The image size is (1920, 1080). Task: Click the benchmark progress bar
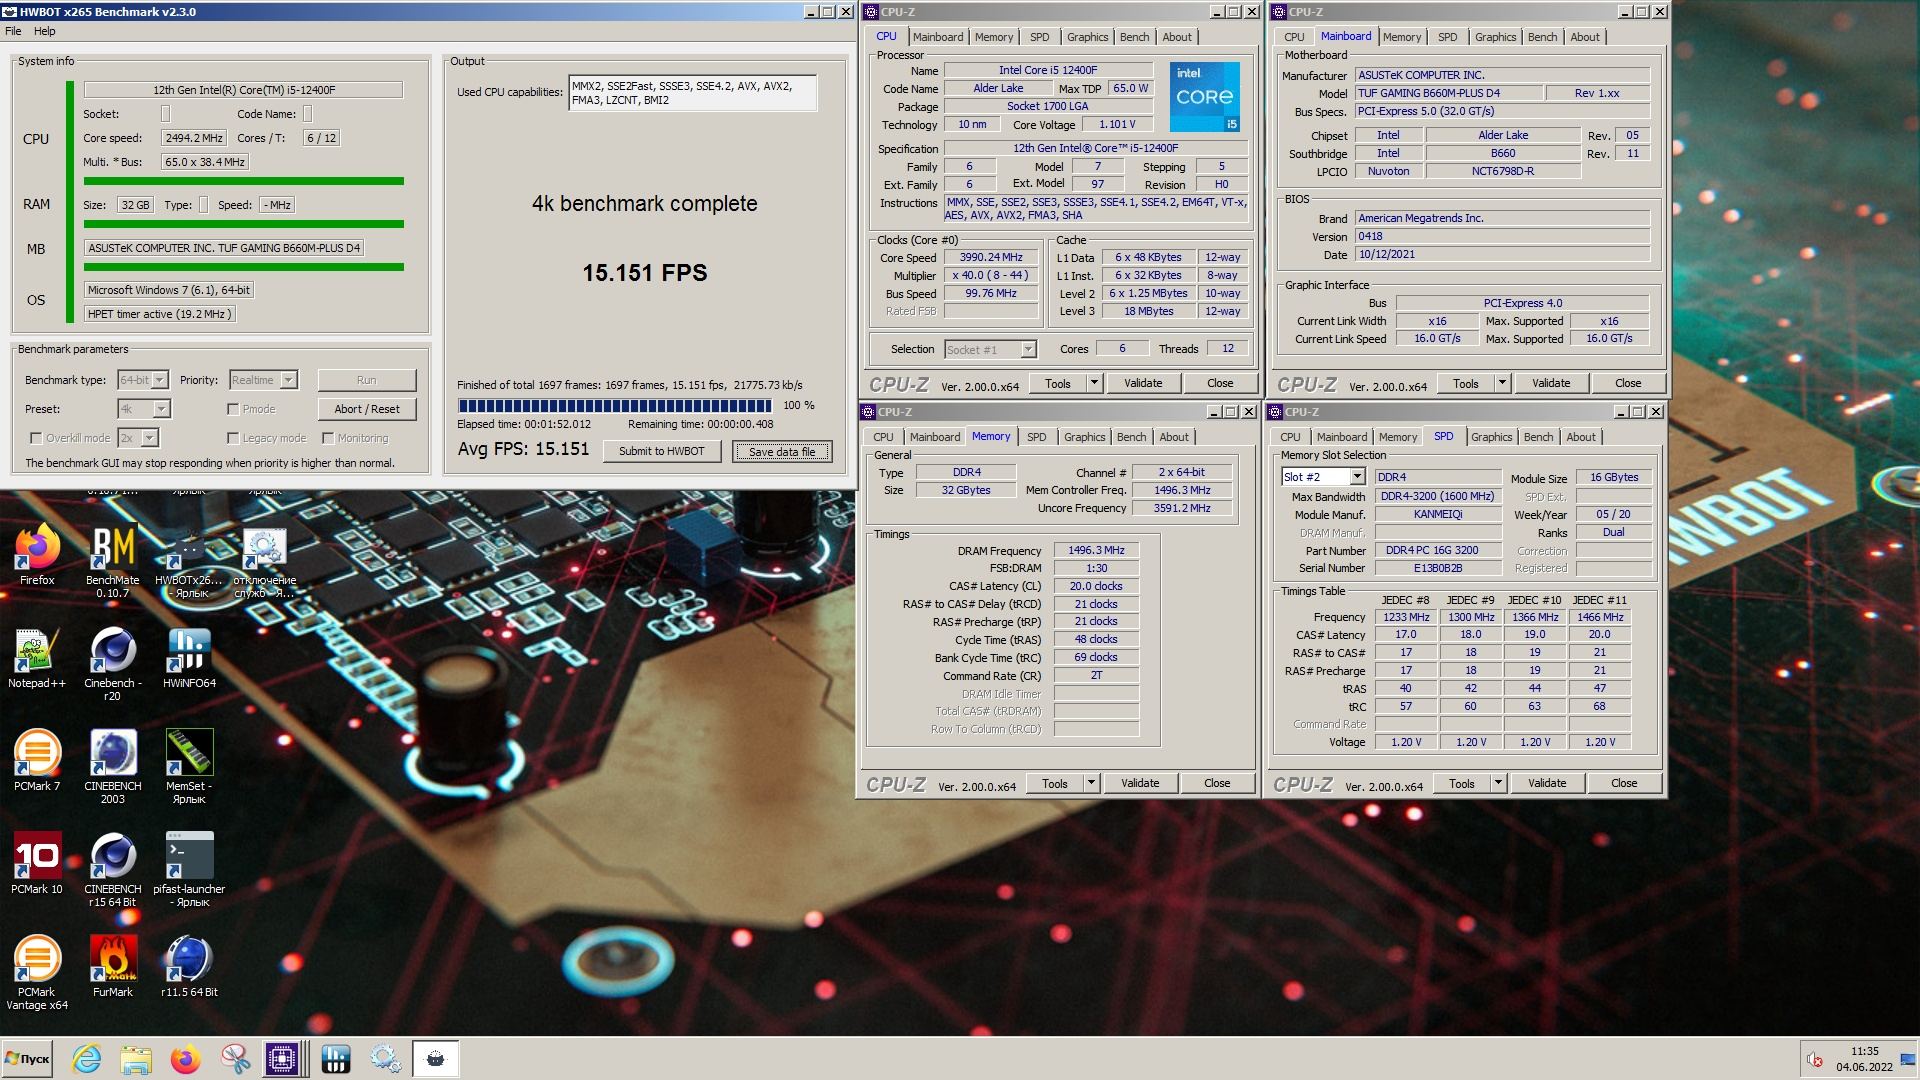click(x=614, y=406)
